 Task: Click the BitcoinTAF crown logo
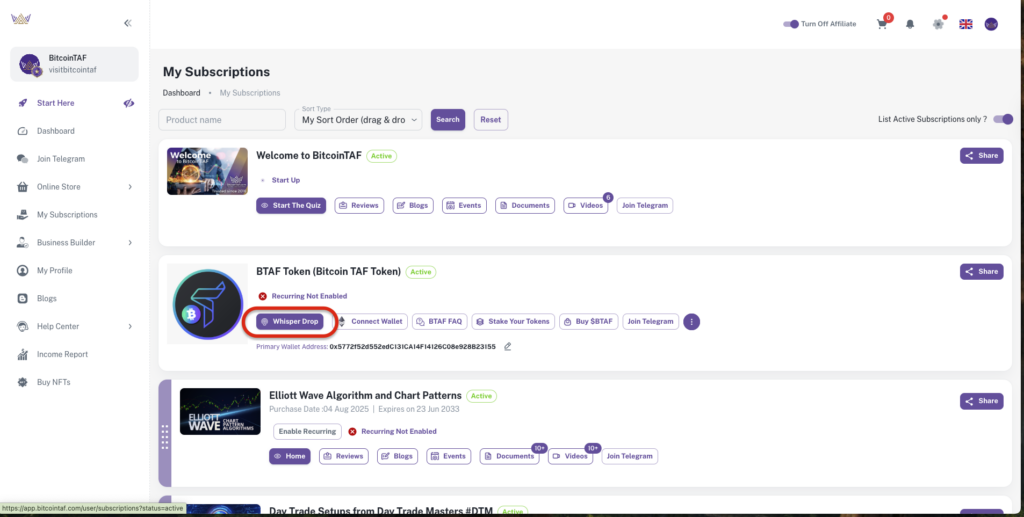20,19
